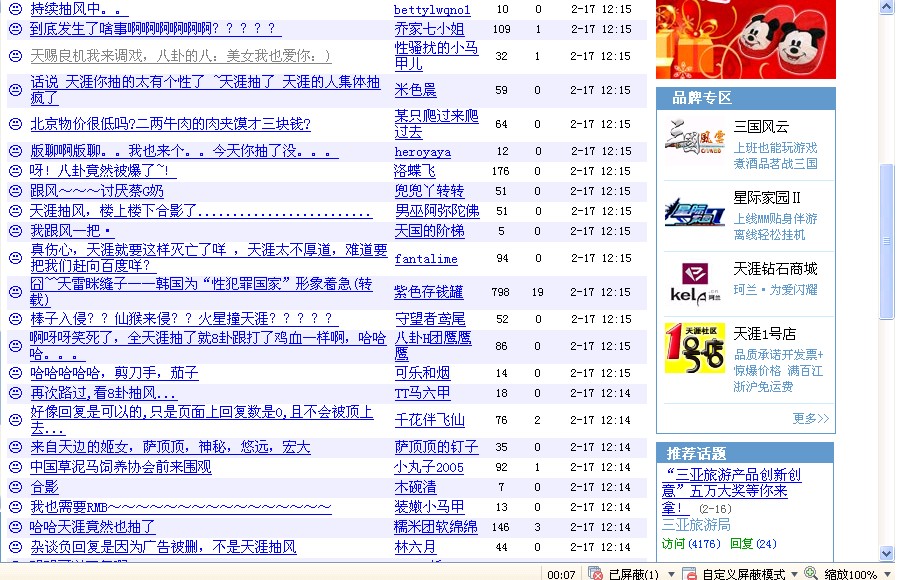The image size is (900, 580).
Task: Open '三亚旅游产品创新创意' recommended topic
Action: click(731, 491)
